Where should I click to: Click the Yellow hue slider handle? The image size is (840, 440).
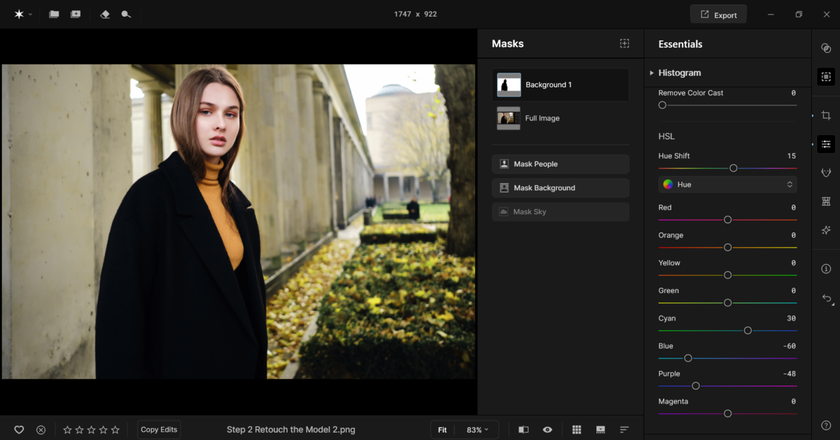728,275
